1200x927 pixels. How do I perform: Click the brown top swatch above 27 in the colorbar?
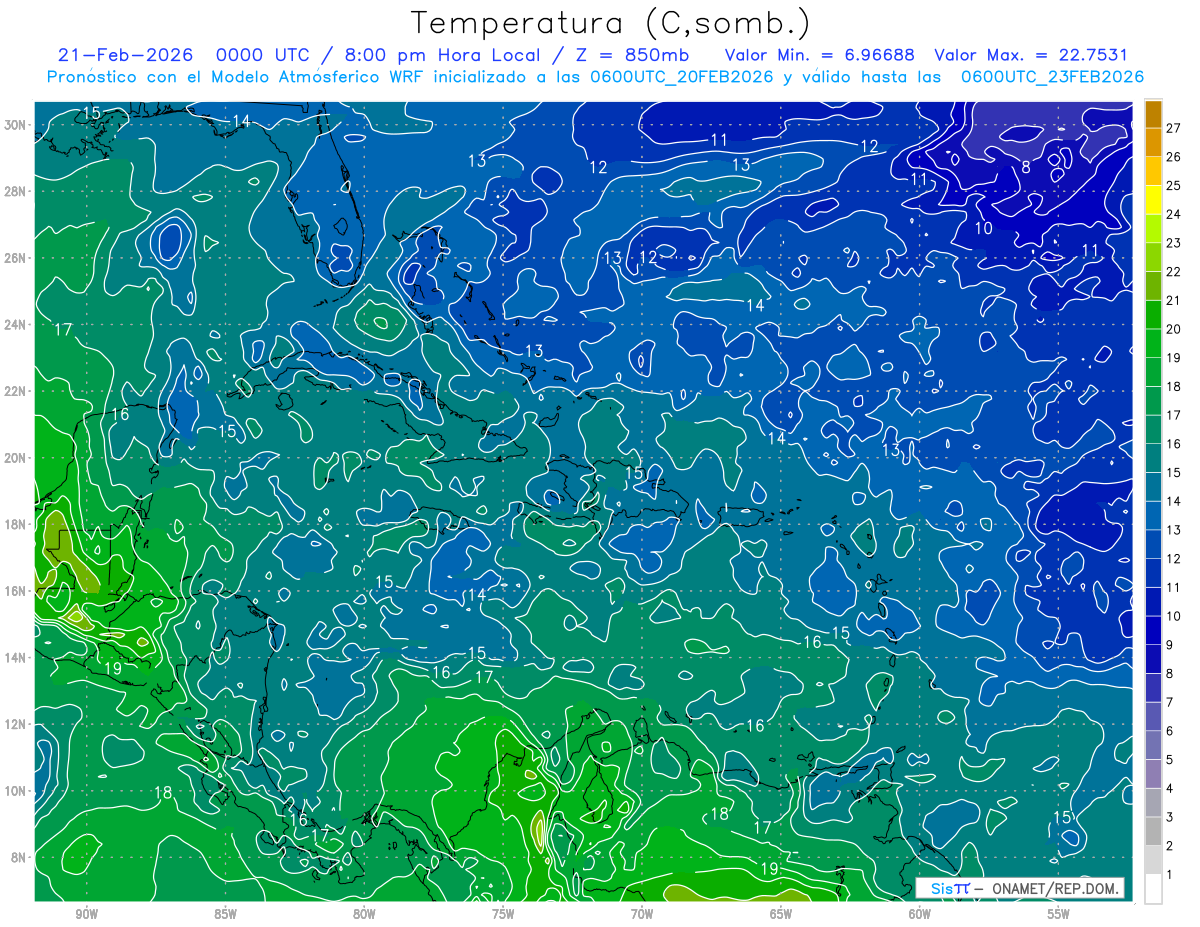click(x=1153, y=113)
